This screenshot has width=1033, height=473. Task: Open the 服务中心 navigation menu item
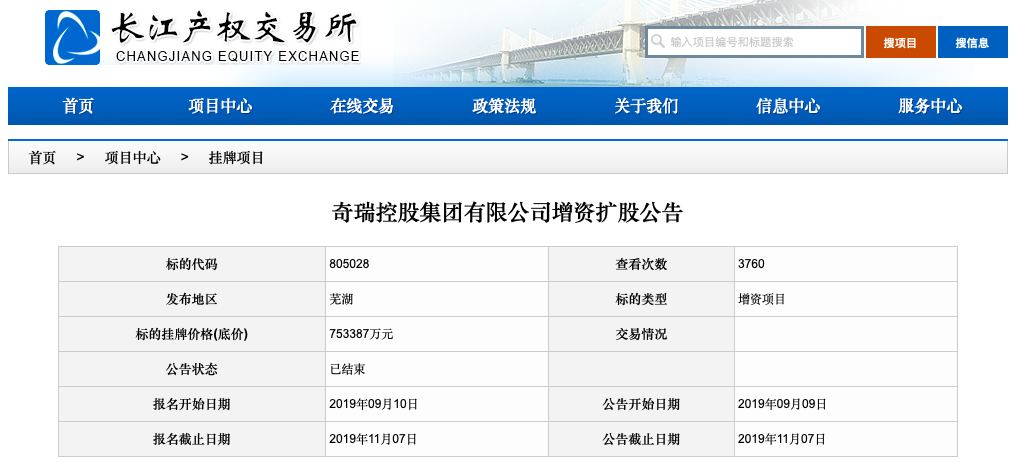[930, 106]
